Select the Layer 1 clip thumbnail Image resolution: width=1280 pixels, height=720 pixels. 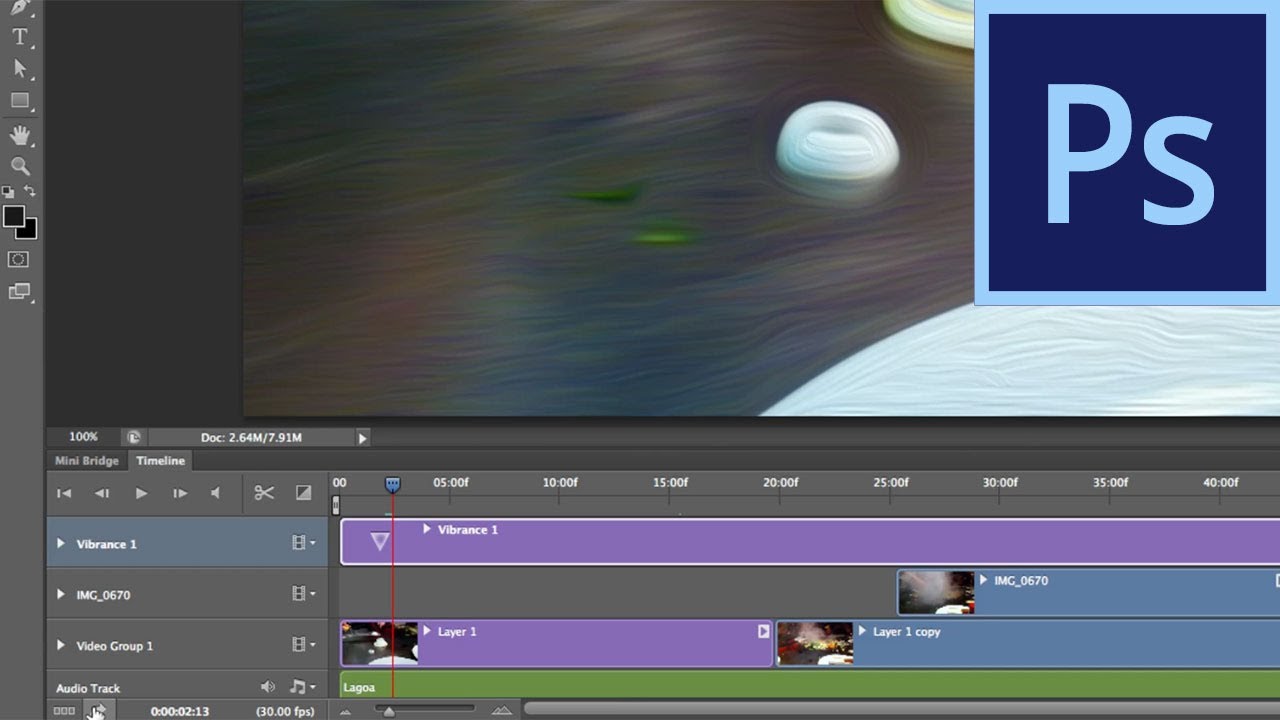(380, 643)
